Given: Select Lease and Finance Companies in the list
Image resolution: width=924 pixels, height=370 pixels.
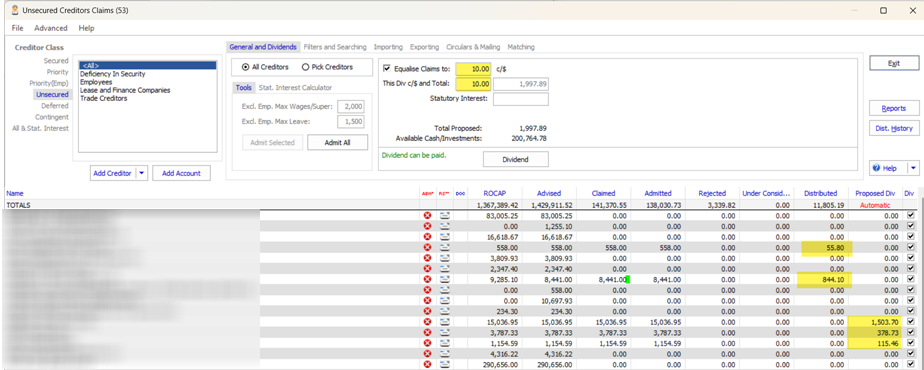Looking at the screenshot, I should (x=126, y=90).
